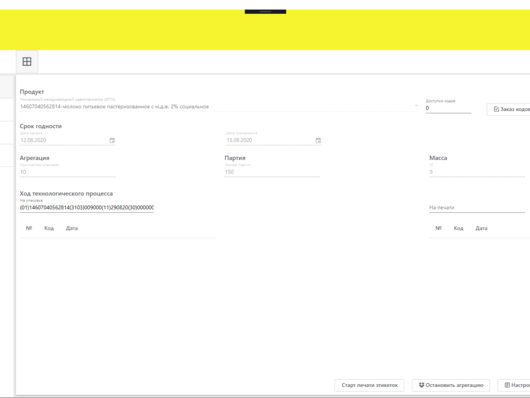Click the Дата column header in right table
The image size is (530, 398).
481,228
